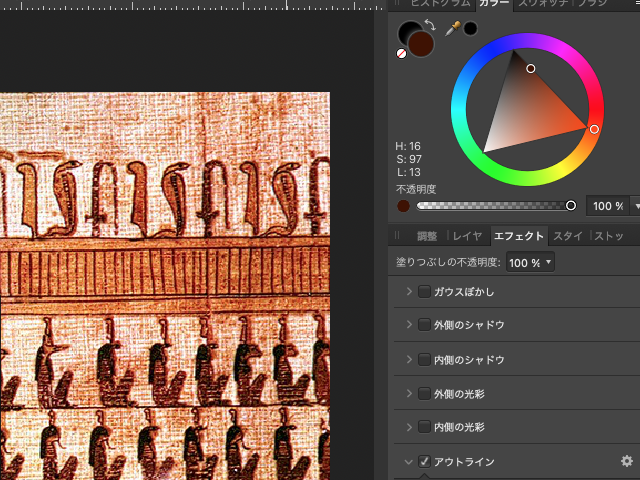Enable the 内側の光彩 checkbox
640x480 pixels.
tap(424, 427)
